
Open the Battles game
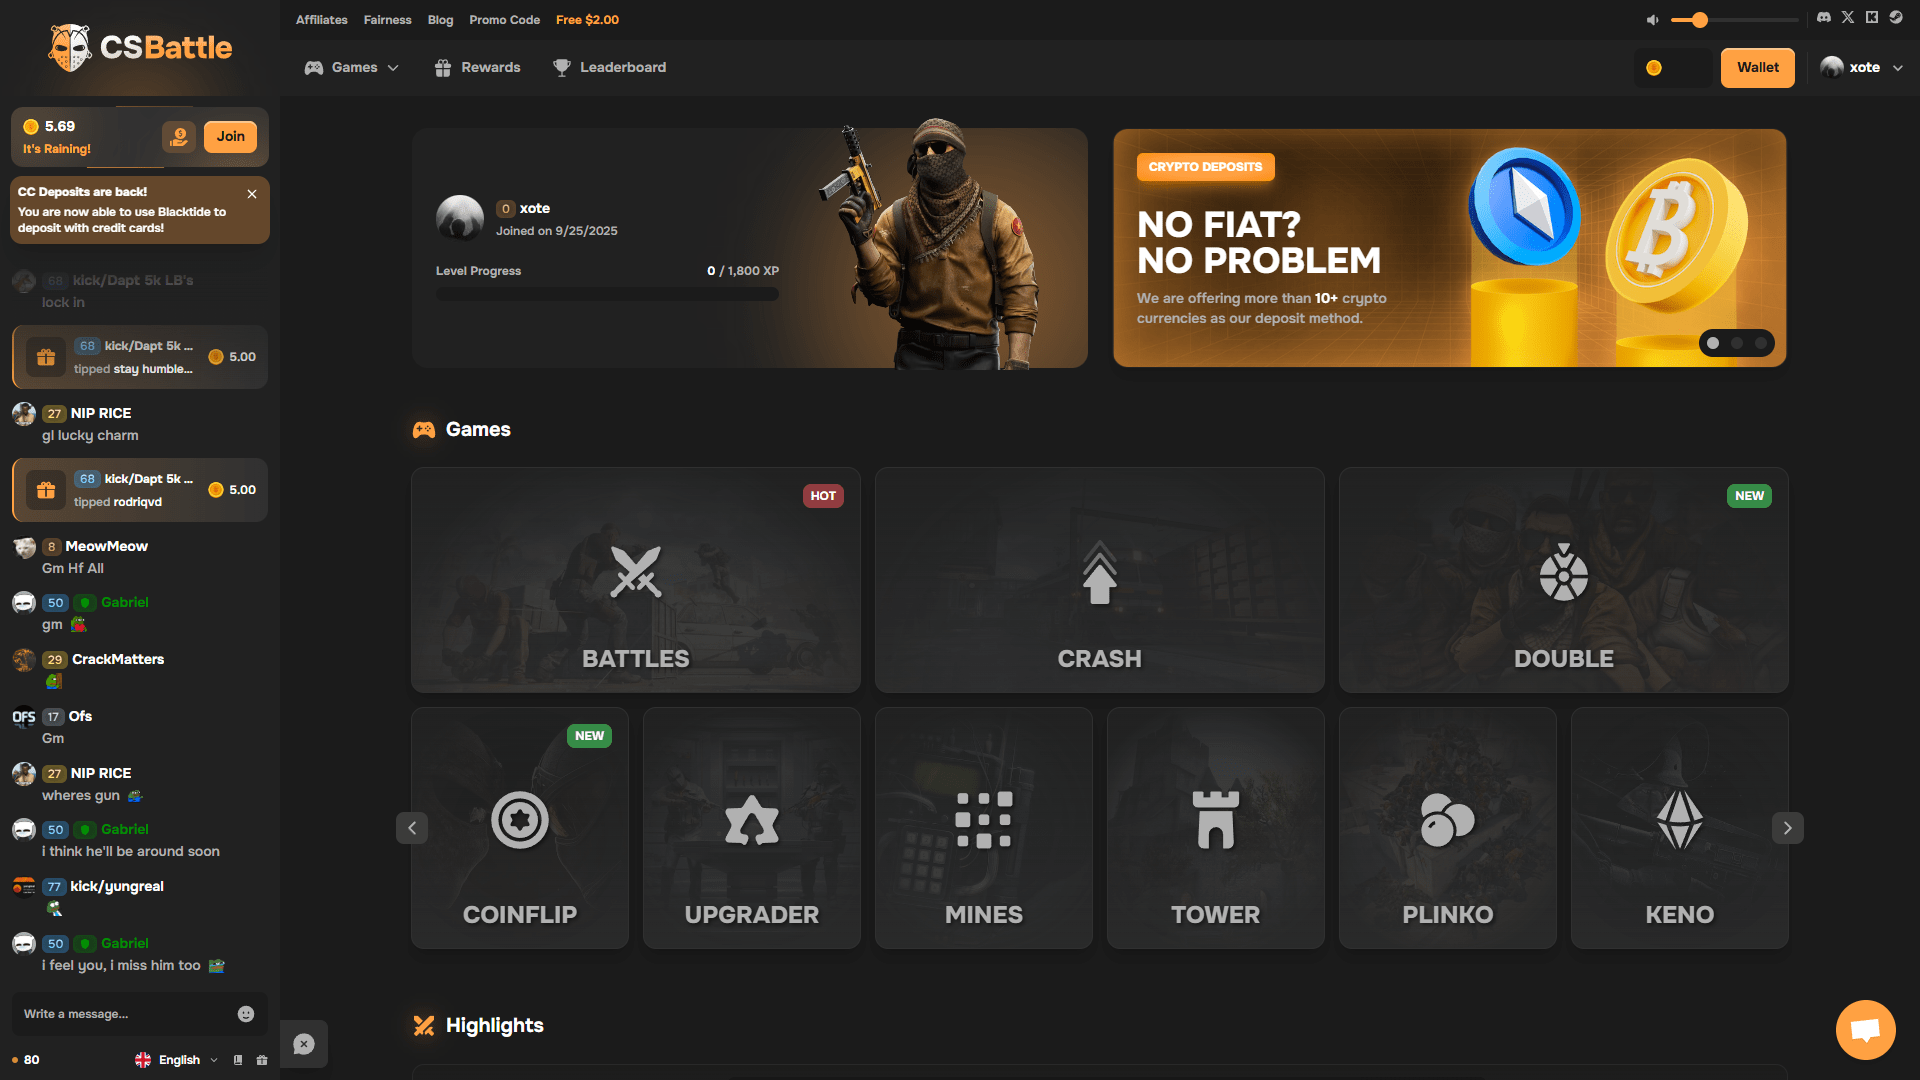pyautogui.click(x=635, y=580)
